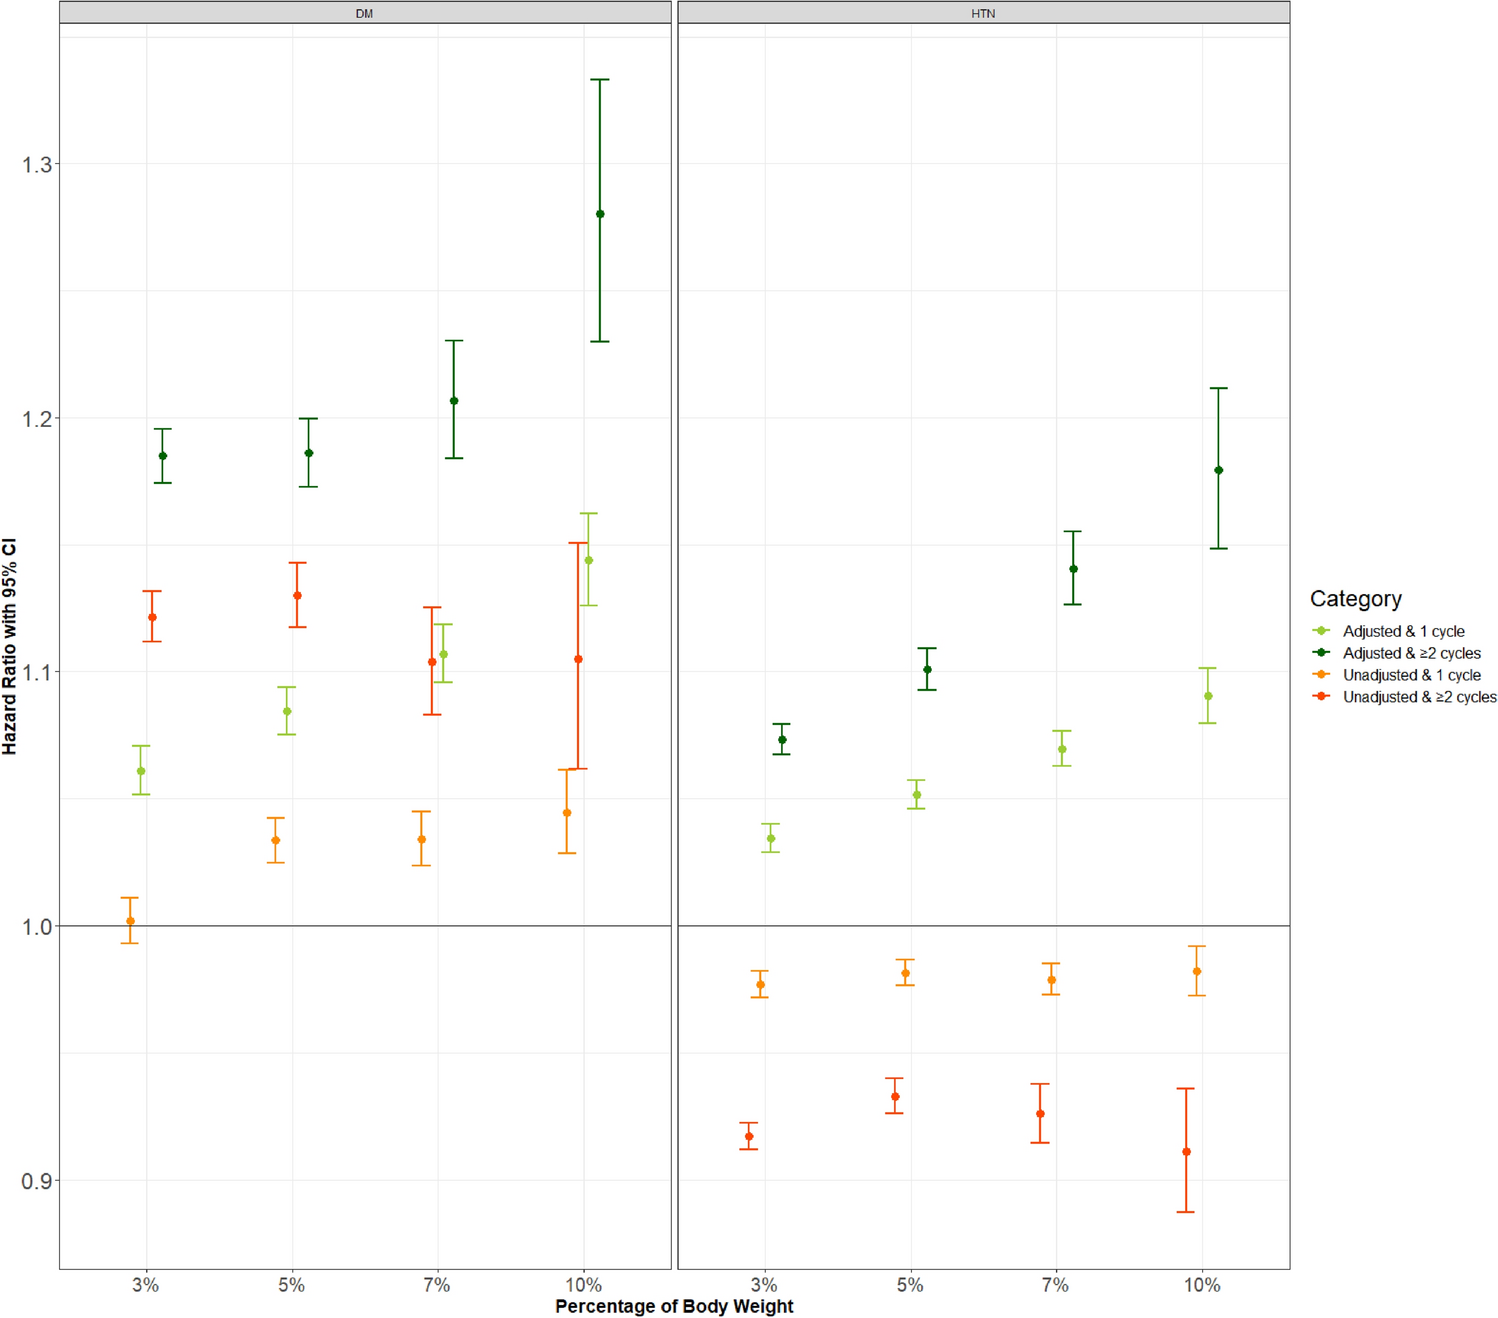Click the orange point at 5% in HTN panel
This screenshot has height=1318, width=1498.
pyautogui.click(x=906, y=973)
